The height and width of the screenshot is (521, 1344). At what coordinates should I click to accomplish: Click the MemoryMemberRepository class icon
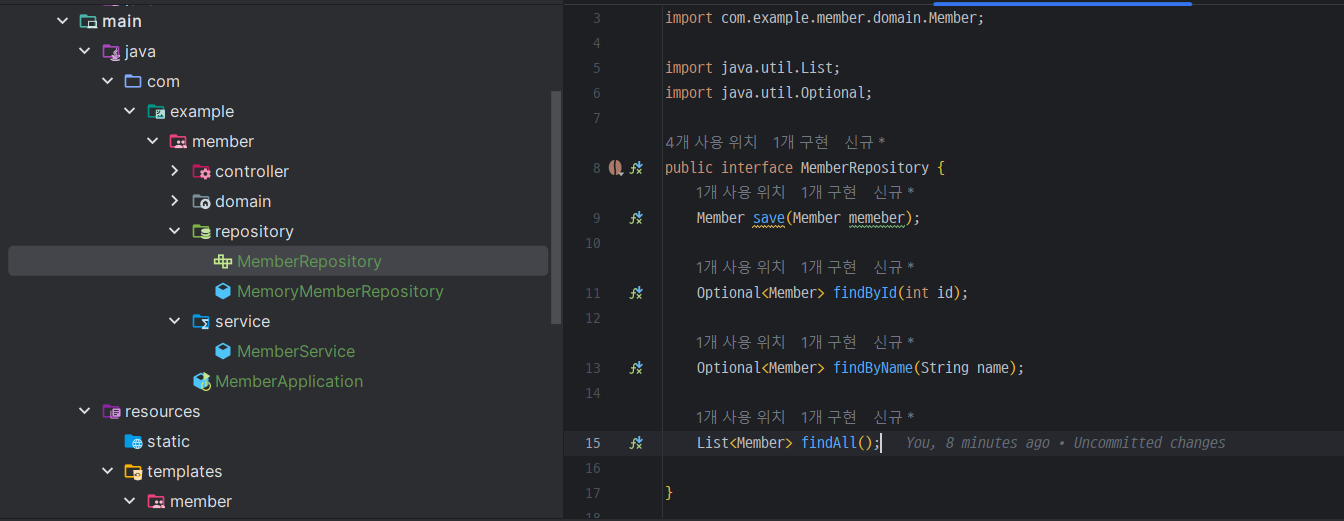pyautogui.click(x=223, y=291)
